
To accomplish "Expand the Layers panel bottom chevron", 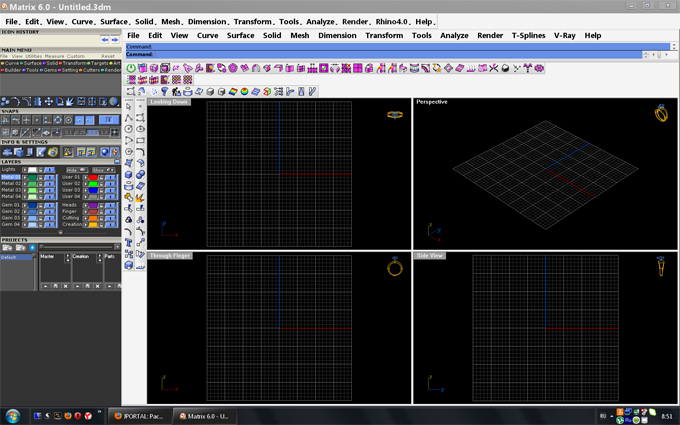I will pos(60,232).
